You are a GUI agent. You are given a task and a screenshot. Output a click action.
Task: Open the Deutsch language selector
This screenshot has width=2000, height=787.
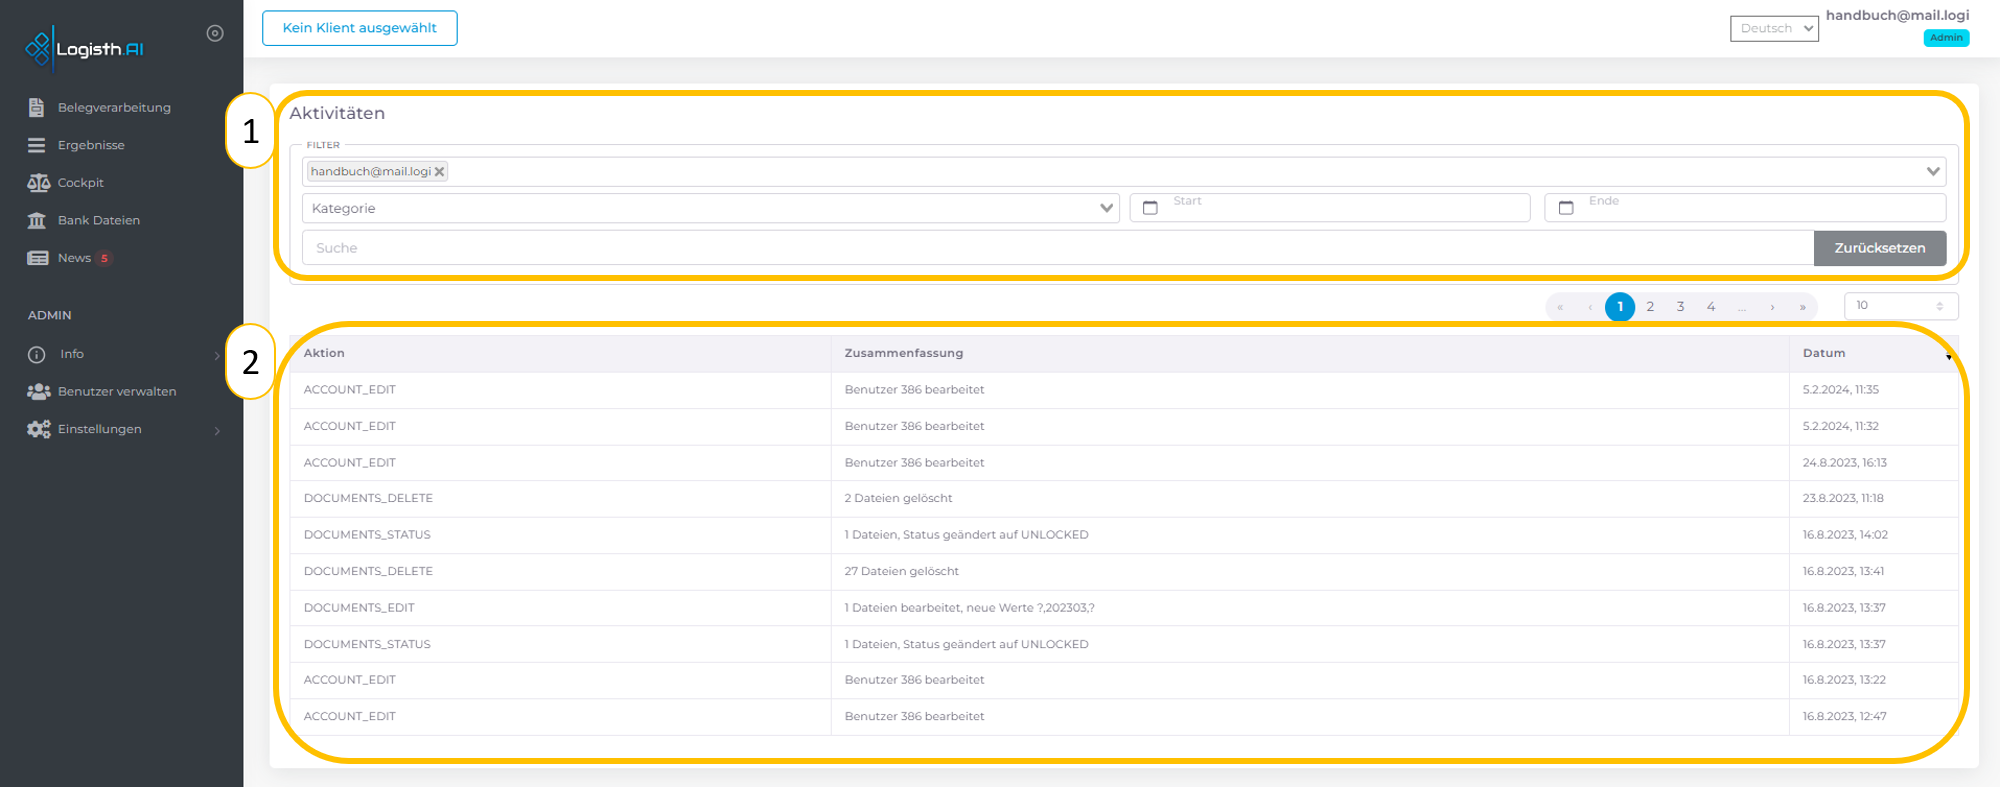[1774, 28]
